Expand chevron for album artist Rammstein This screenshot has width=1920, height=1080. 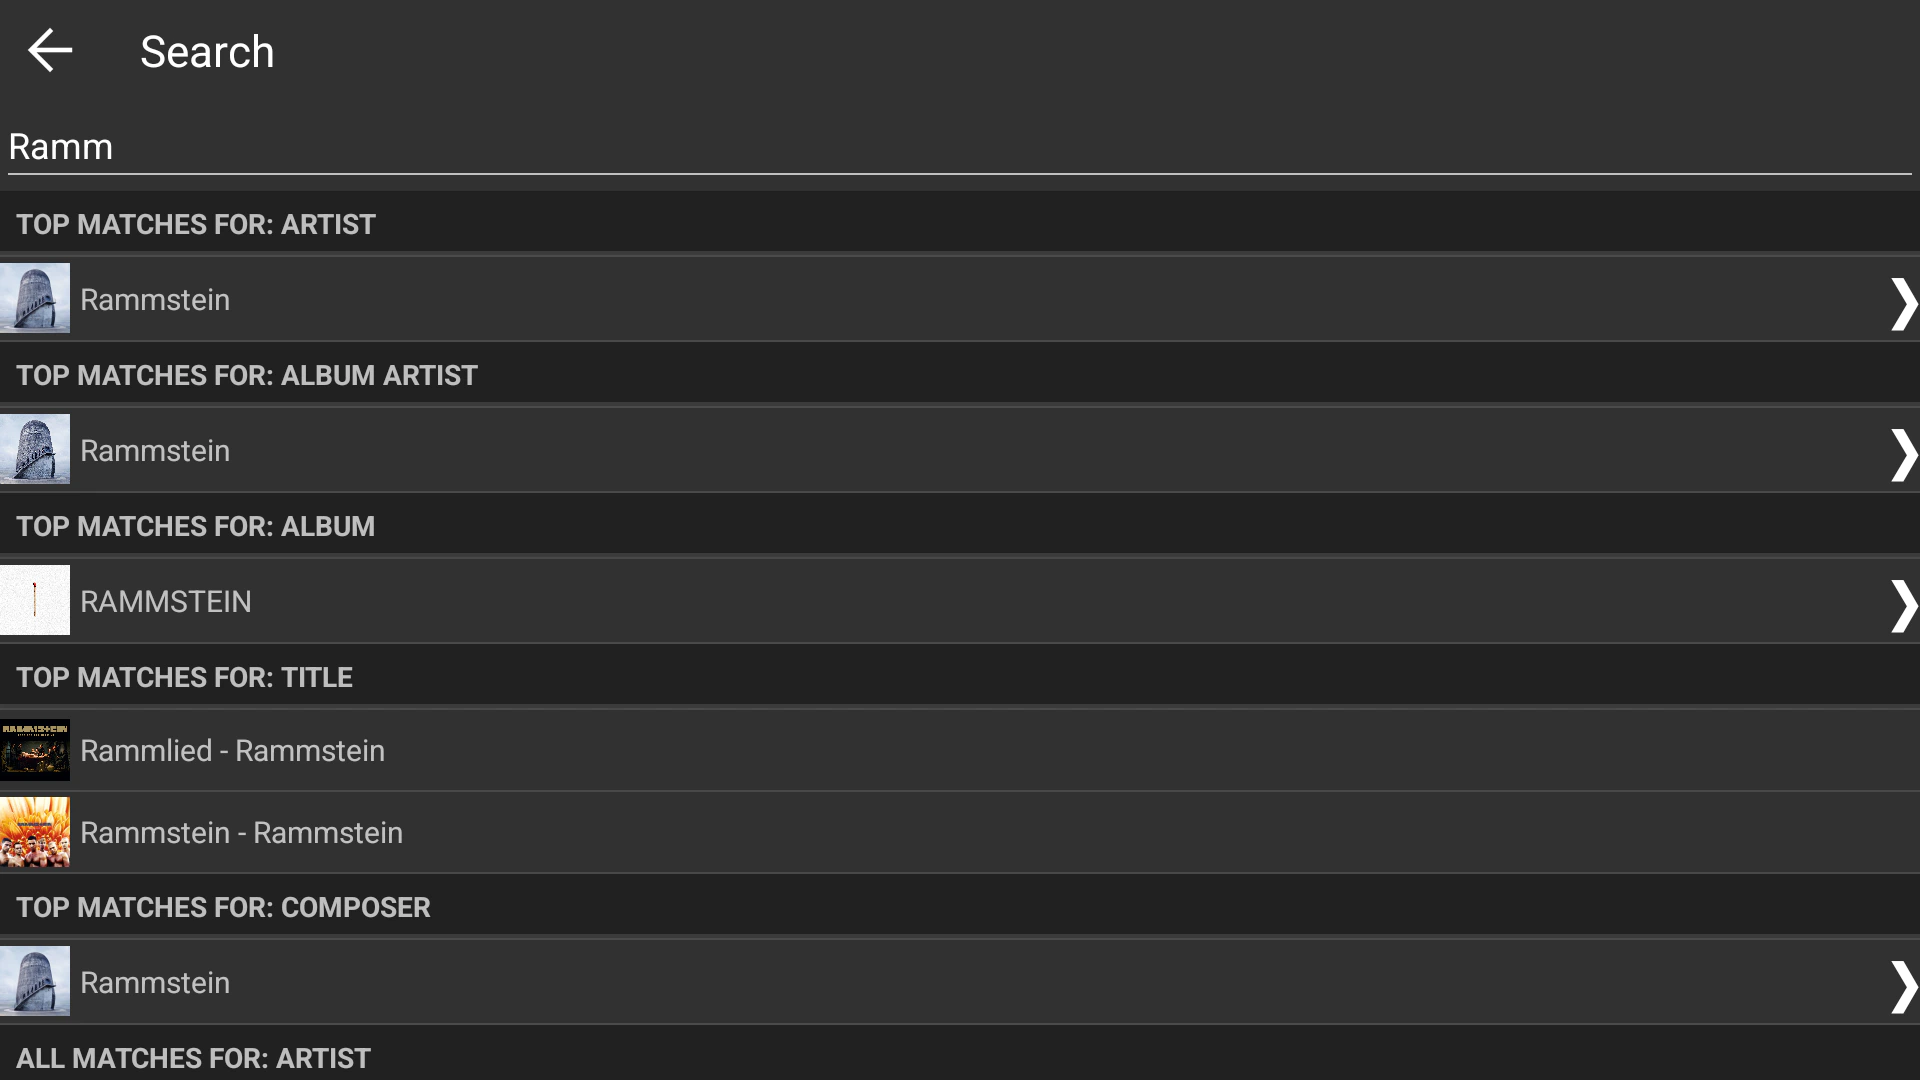[x=1902, y=454]
